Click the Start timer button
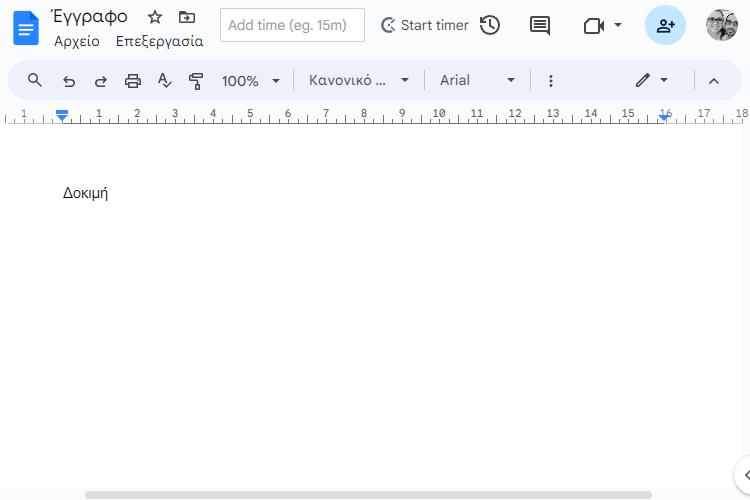The width and height of the screenshot is (750, 500). pyautogui.click(x=424, y=25)
